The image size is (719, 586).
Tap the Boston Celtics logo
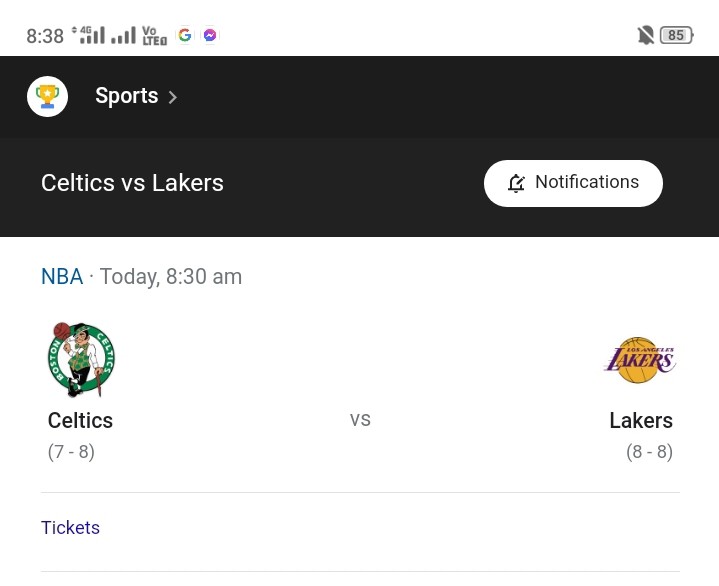pos(81,359)
